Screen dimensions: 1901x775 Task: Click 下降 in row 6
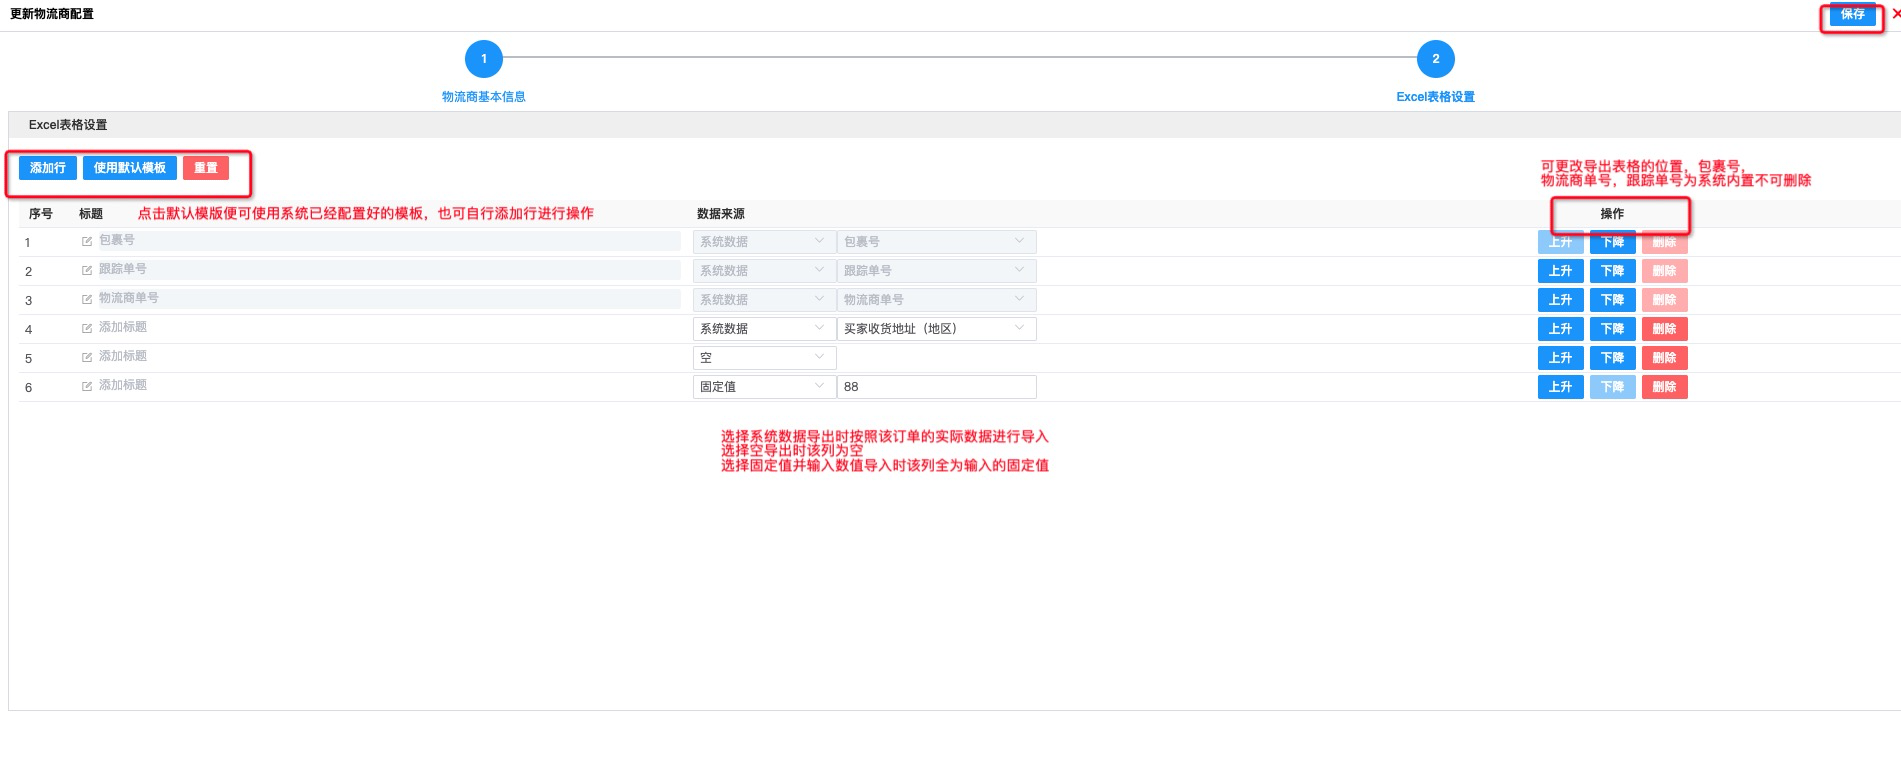click(1612, 387)
